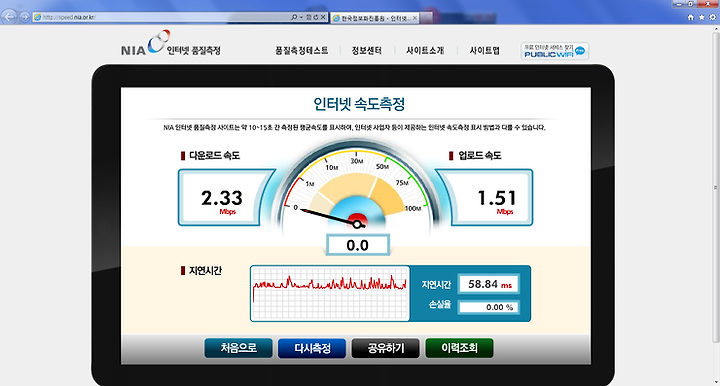Screen dimensions: 720x386
Task: Click the 이력조회 button
Action: coord(459,348)
